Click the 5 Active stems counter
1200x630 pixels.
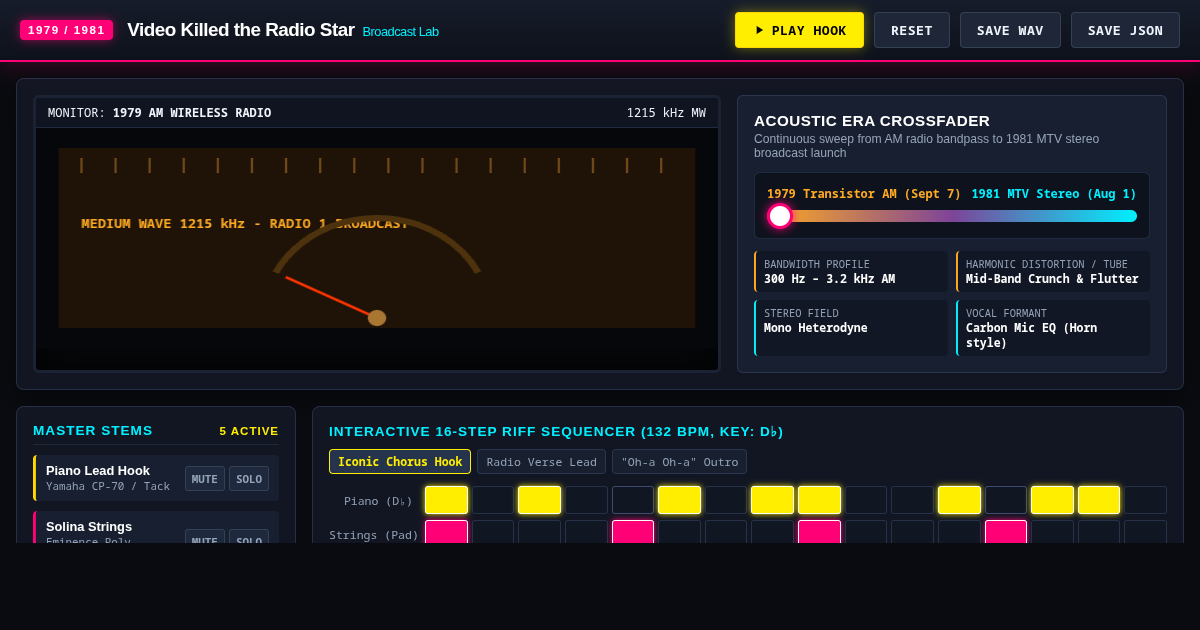pos(249,431)
